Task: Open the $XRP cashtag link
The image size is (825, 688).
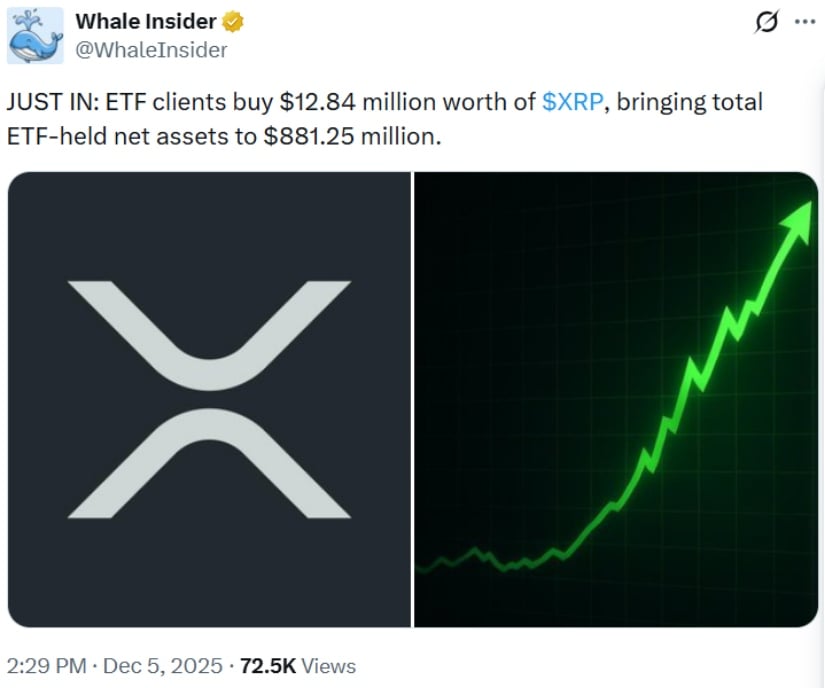Action: [573, 102]
